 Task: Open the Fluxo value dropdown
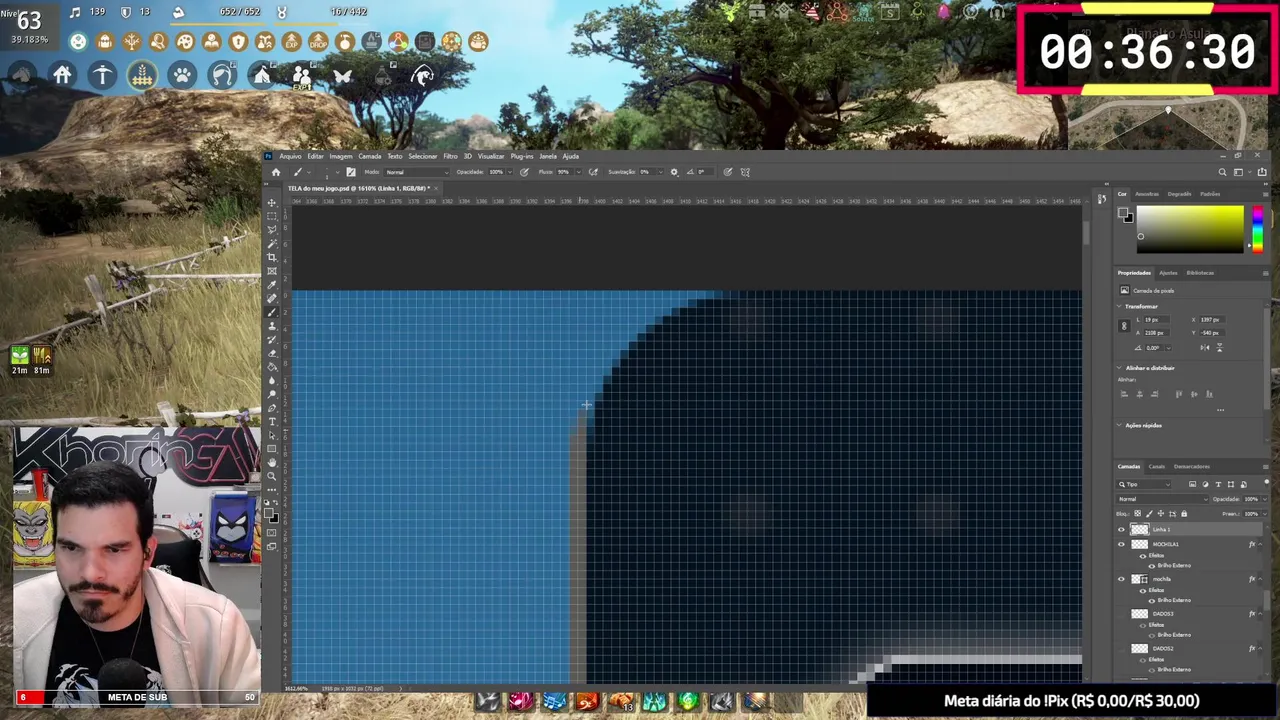click(x=578, y=172)
